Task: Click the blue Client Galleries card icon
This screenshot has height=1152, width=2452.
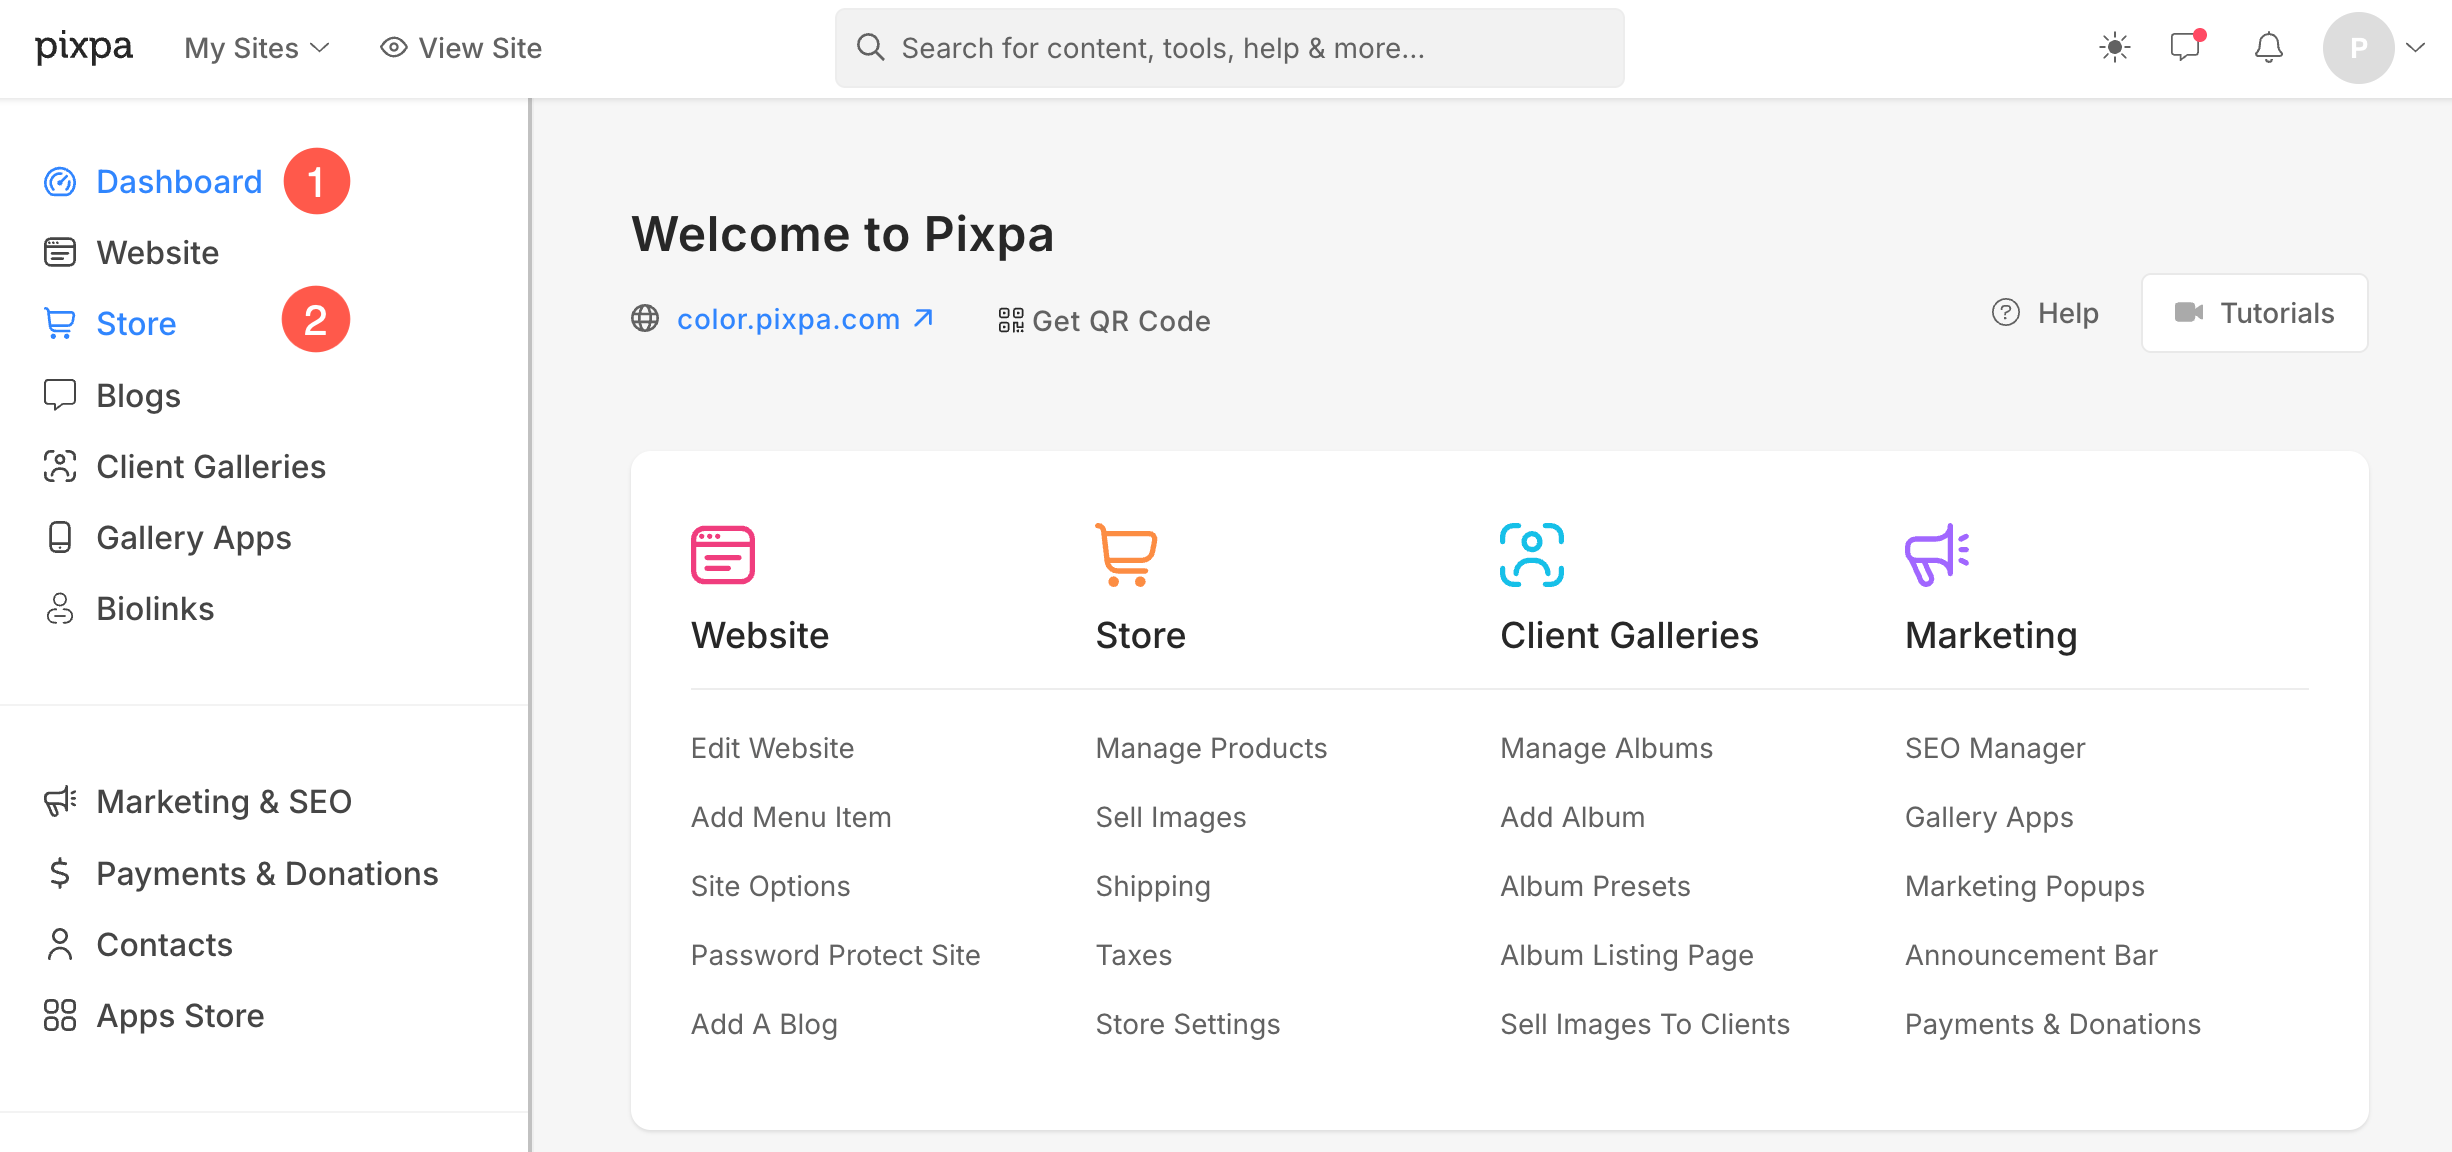Action: click(1531, 555)
